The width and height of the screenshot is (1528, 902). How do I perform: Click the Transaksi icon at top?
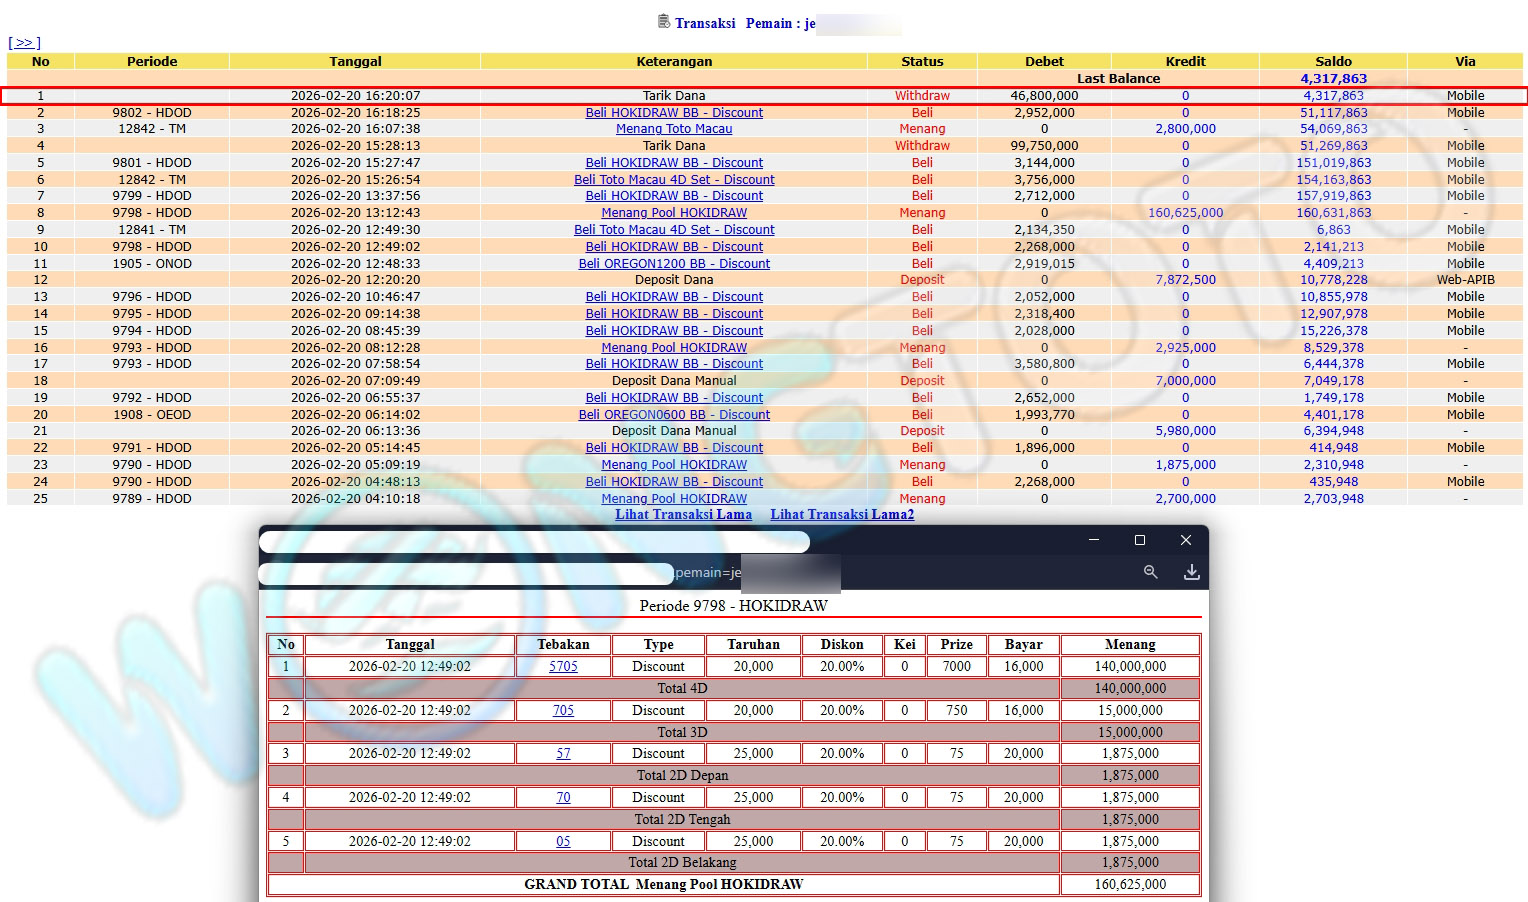point(664,22)
